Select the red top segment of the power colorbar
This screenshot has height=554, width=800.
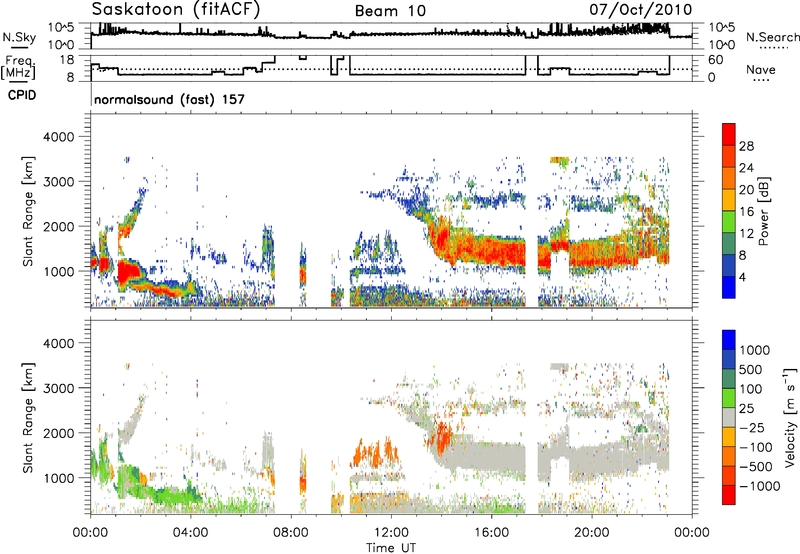729,134
